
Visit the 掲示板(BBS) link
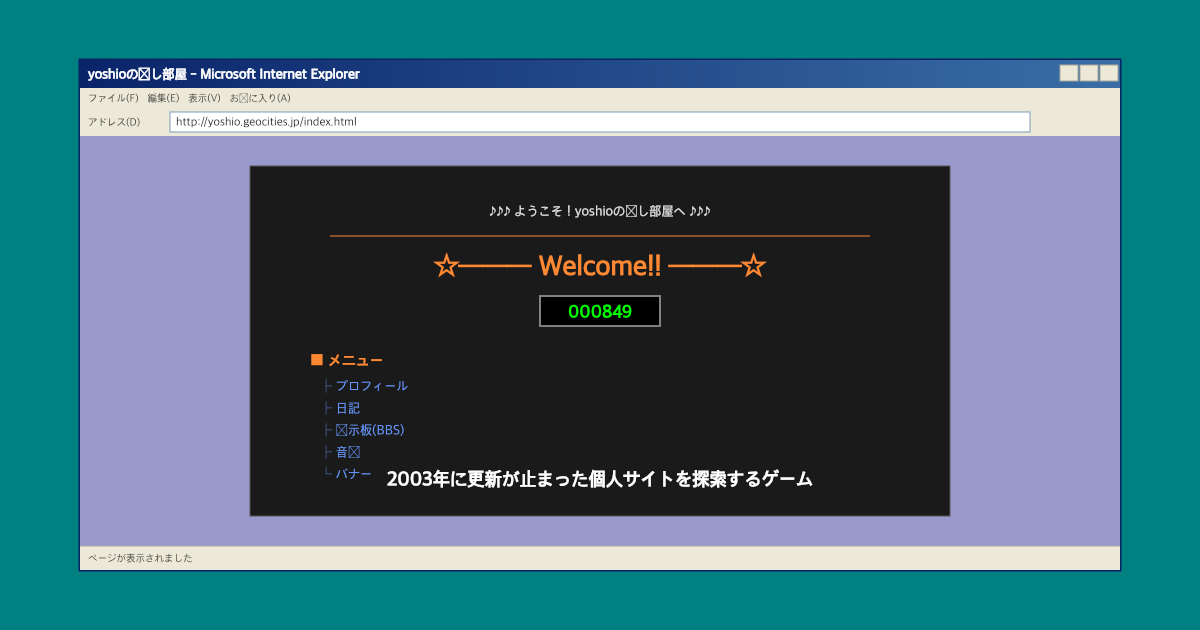tap(369, 429)
